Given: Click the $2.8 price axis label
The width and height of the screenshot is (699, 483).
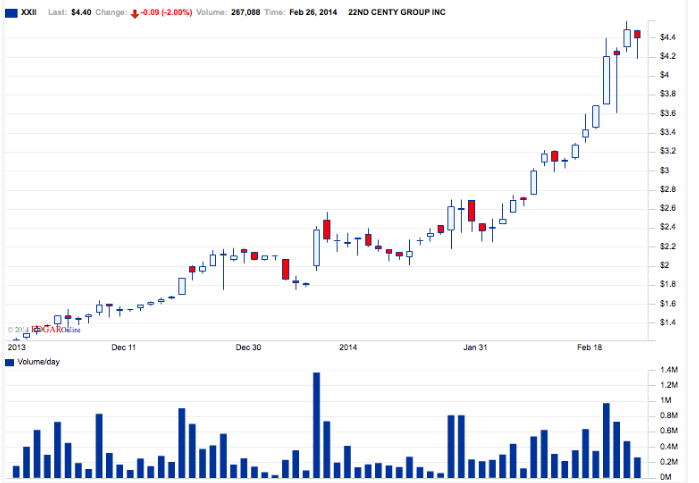Looking at the screenshot, I should [667, 190].
